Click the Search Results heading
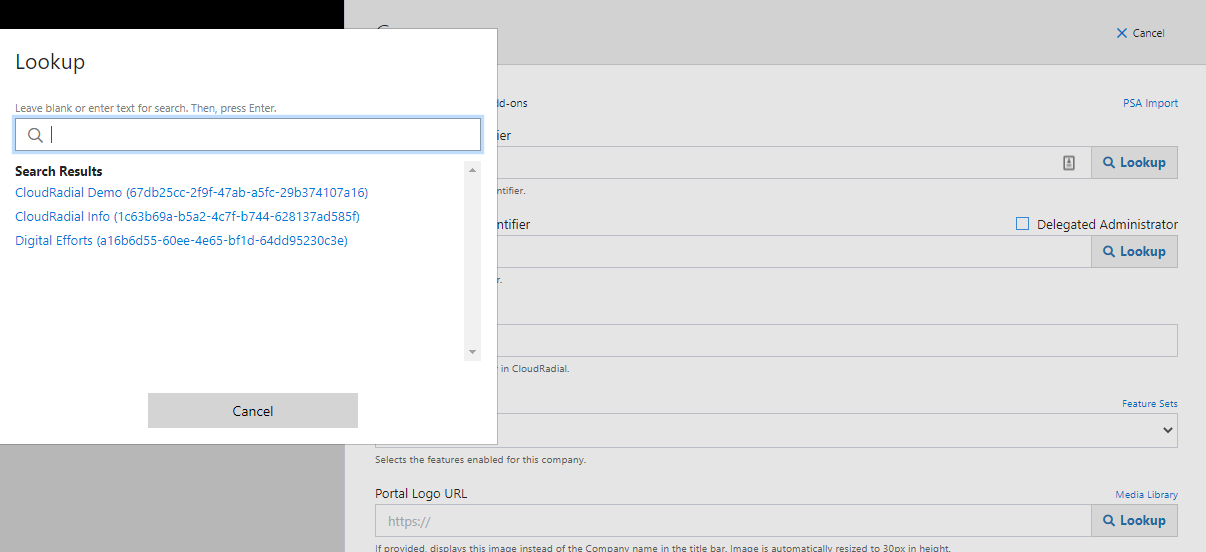The image size is (1206, 552). (59, 171)
